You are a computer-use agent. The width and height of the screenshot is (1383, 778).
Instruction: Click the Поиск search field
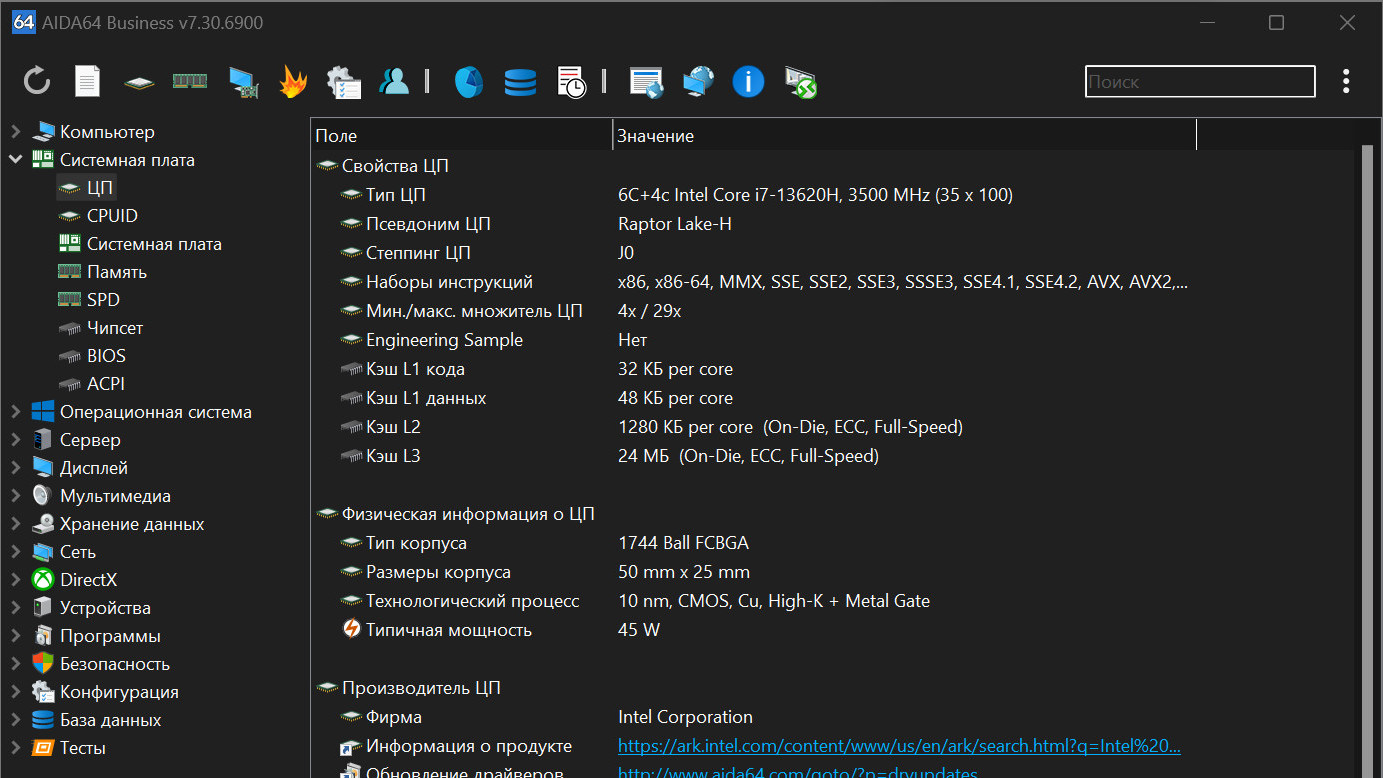[x=1200, y=82]
